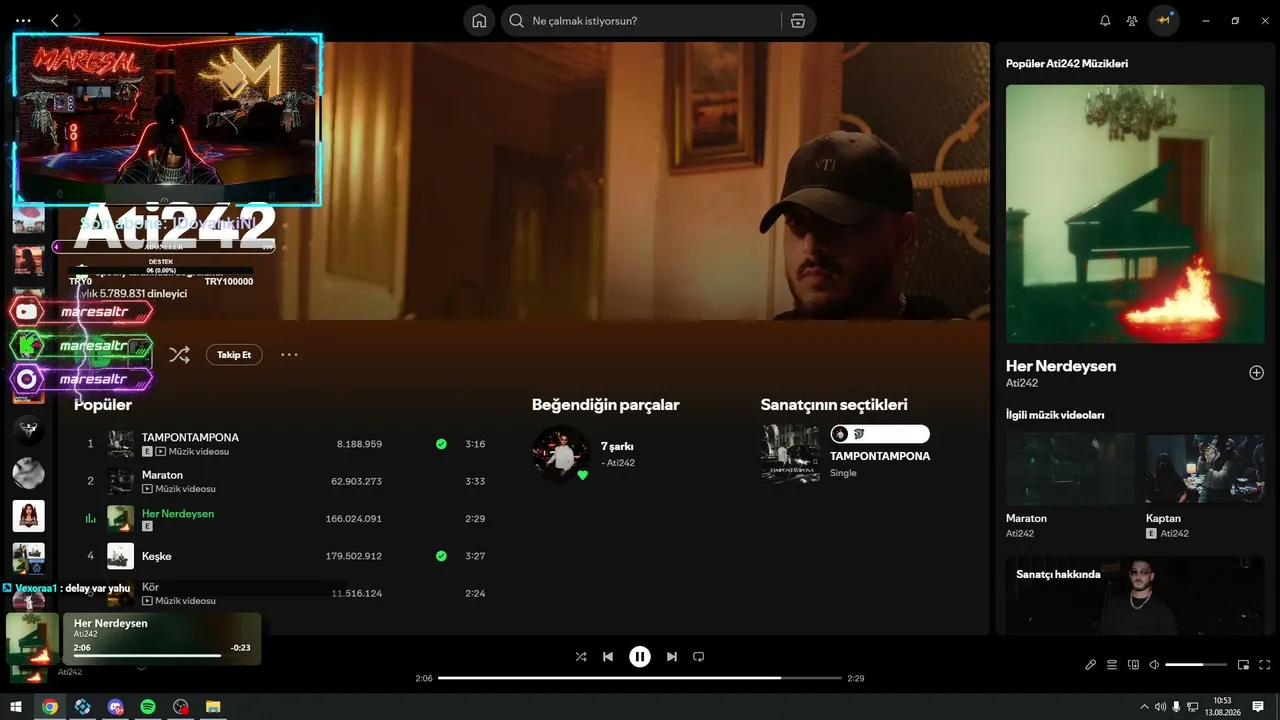Open the play queue icon
Screen dimensions: 1280x720
[x=1112, y=665]
